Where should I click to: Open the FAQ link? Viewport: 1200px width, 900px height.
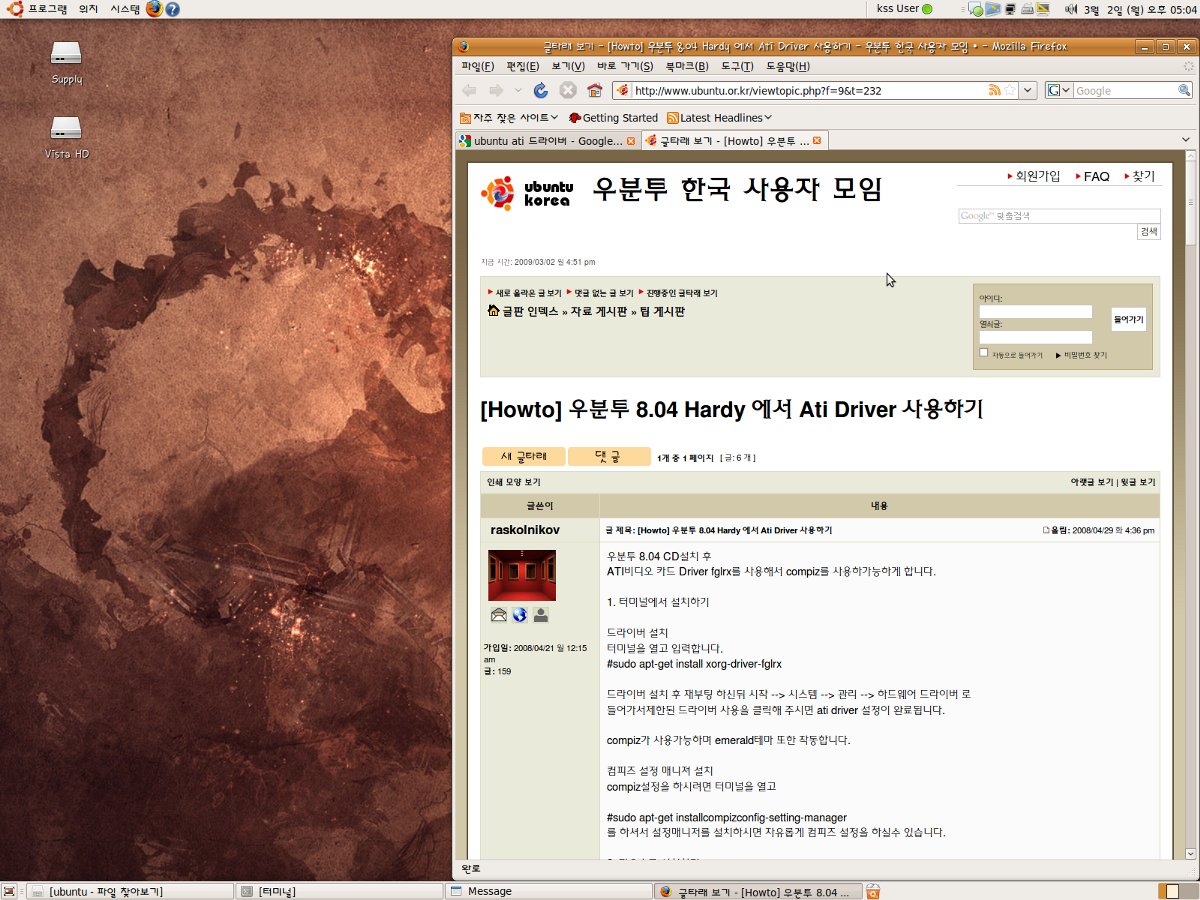pyautogui.click(x=1096, y=176)
